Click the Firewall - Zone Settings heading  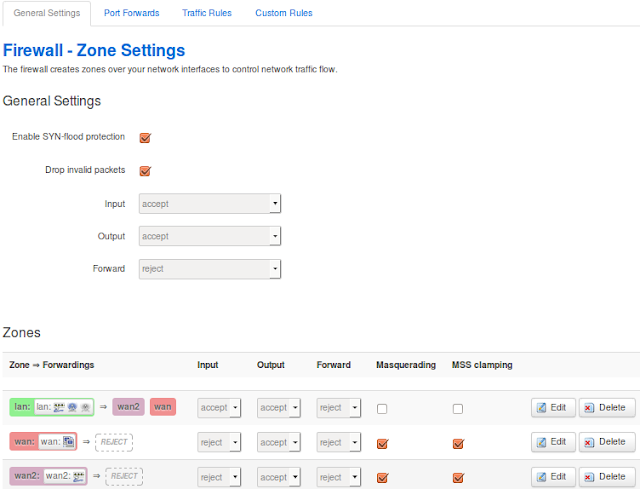pyautogui.click(x=94, y=51)
